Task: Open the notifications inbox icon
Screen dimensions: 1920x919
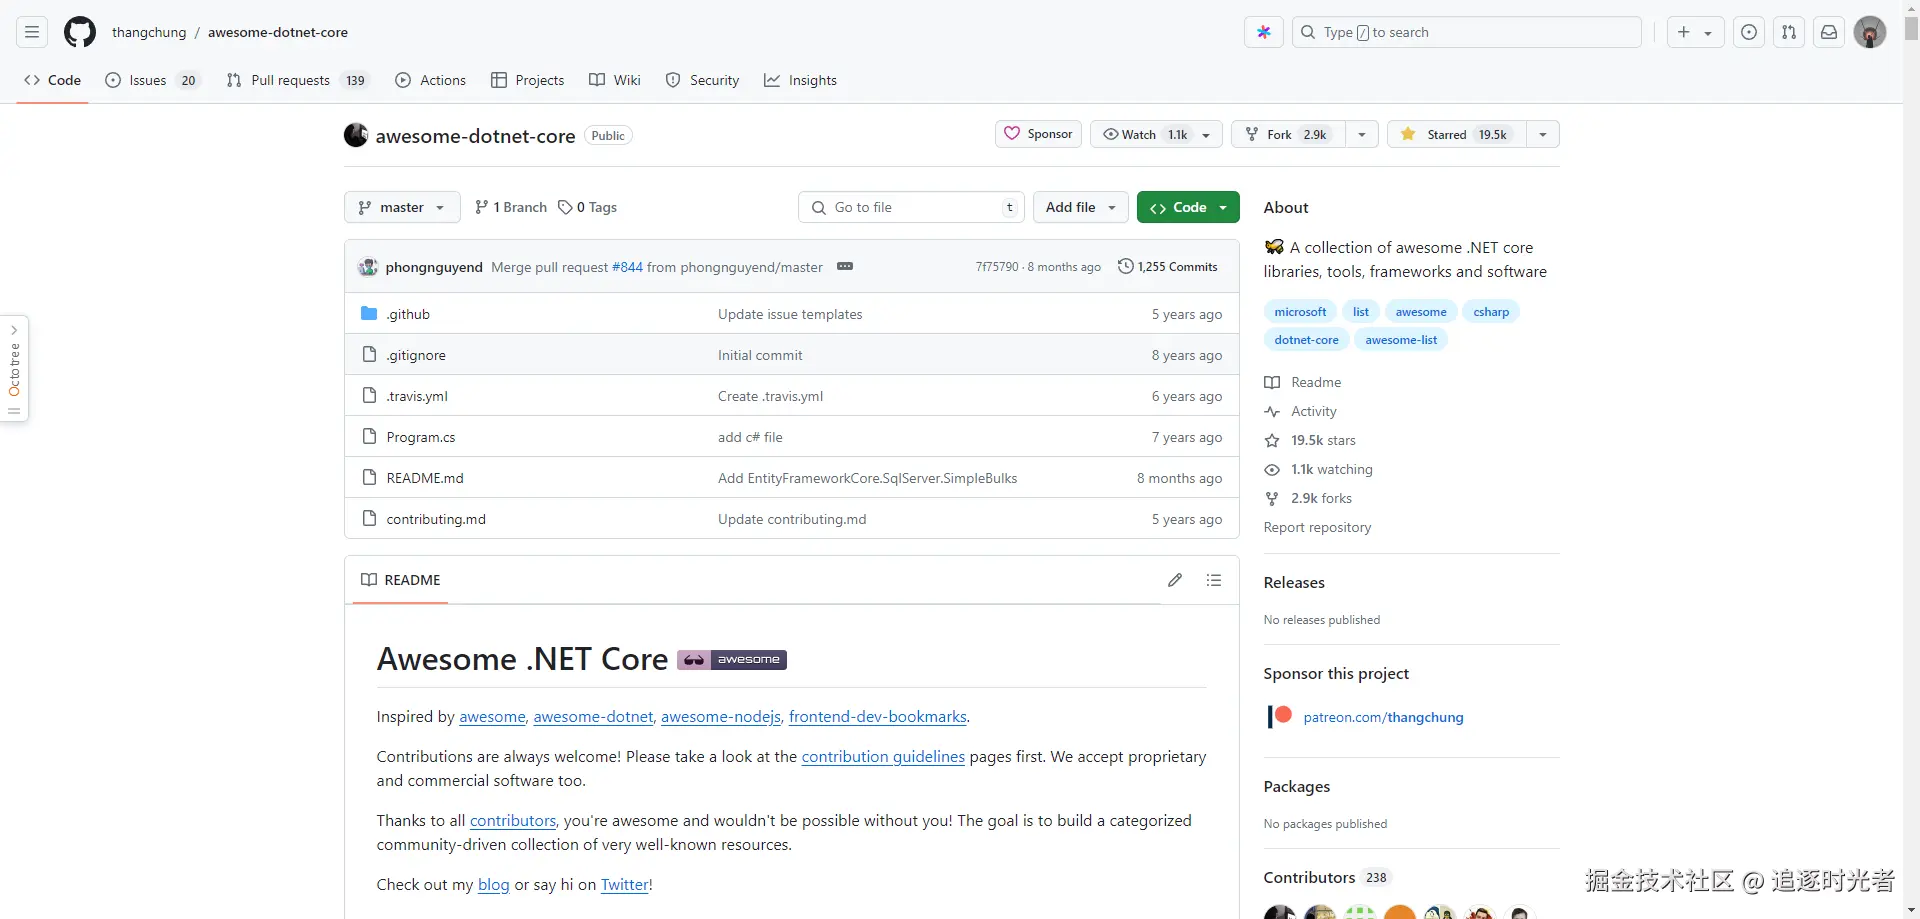Action: [1829, 32]
